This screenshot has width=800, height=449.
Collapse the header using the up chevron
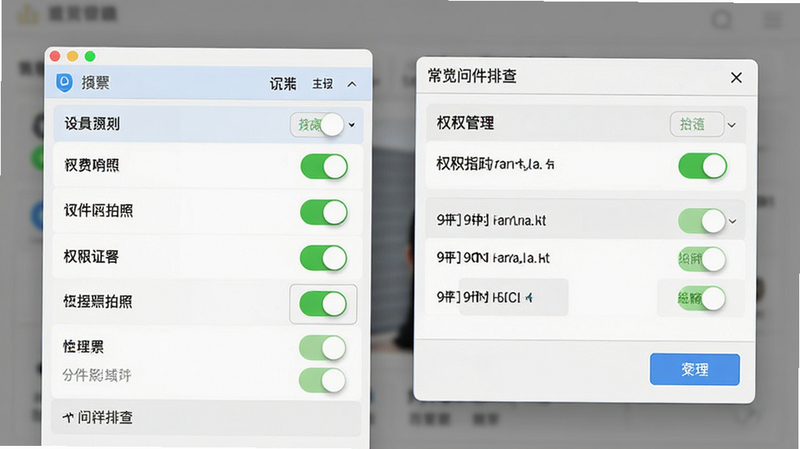coord(352,84)
